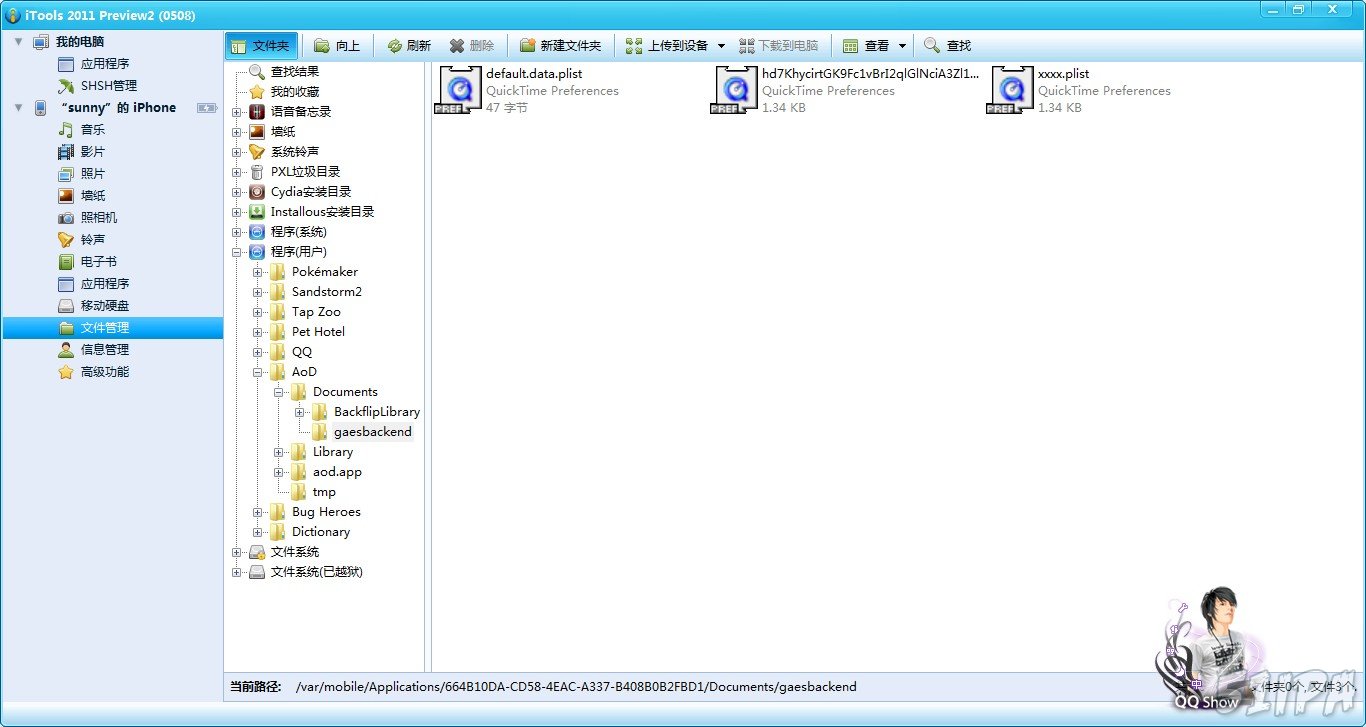The width and height of the screenshot is (1366, 727).
Task: Expand the BackflipLibrary folder node
Action: (x=300, y=412)
